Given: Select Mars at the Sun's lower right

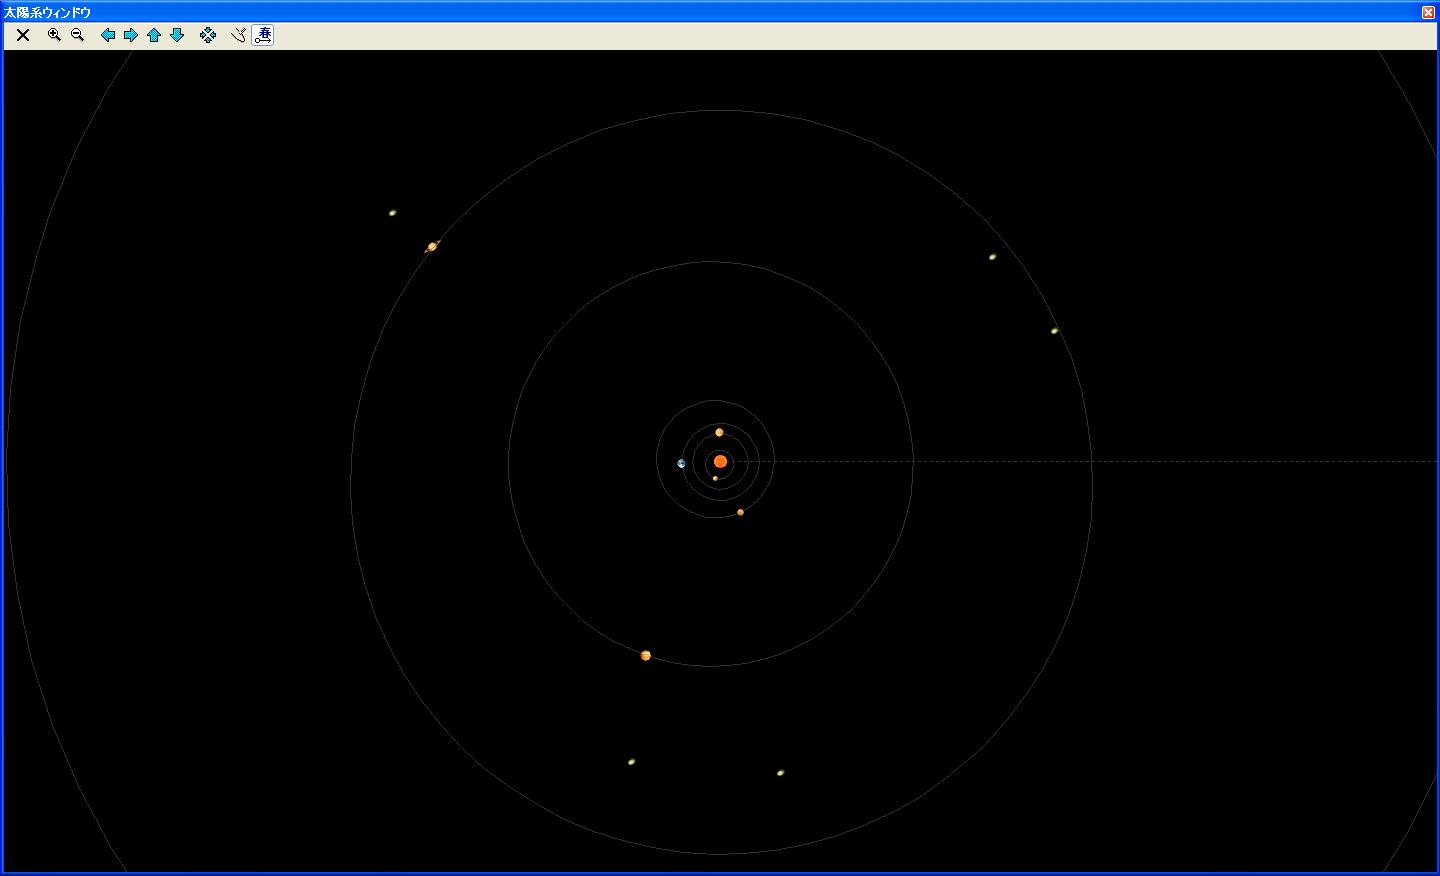Looking at the screenshot, I should pyautogui.click(x=740, y=512).
